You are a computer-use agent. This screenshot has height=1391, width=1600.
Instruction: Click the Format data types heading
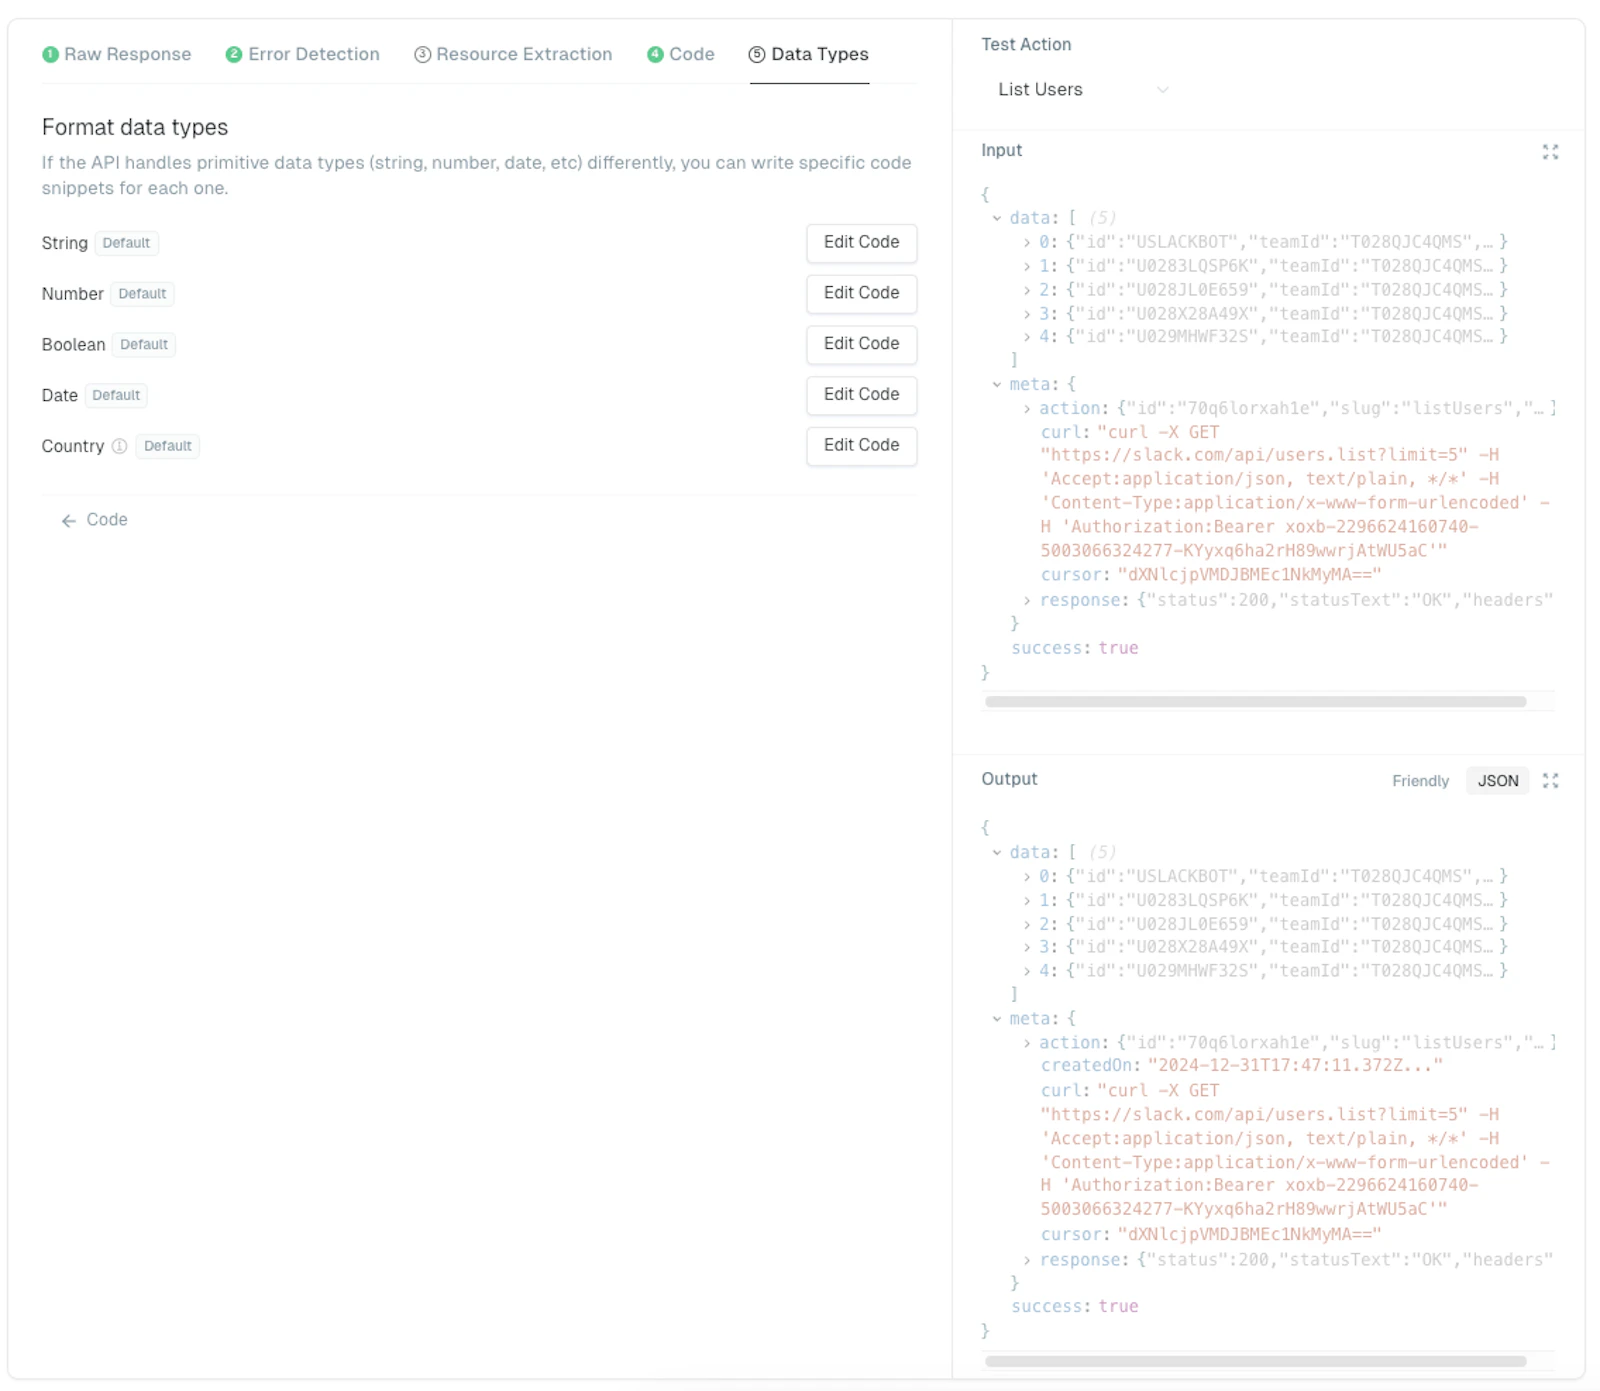(135, 127)
